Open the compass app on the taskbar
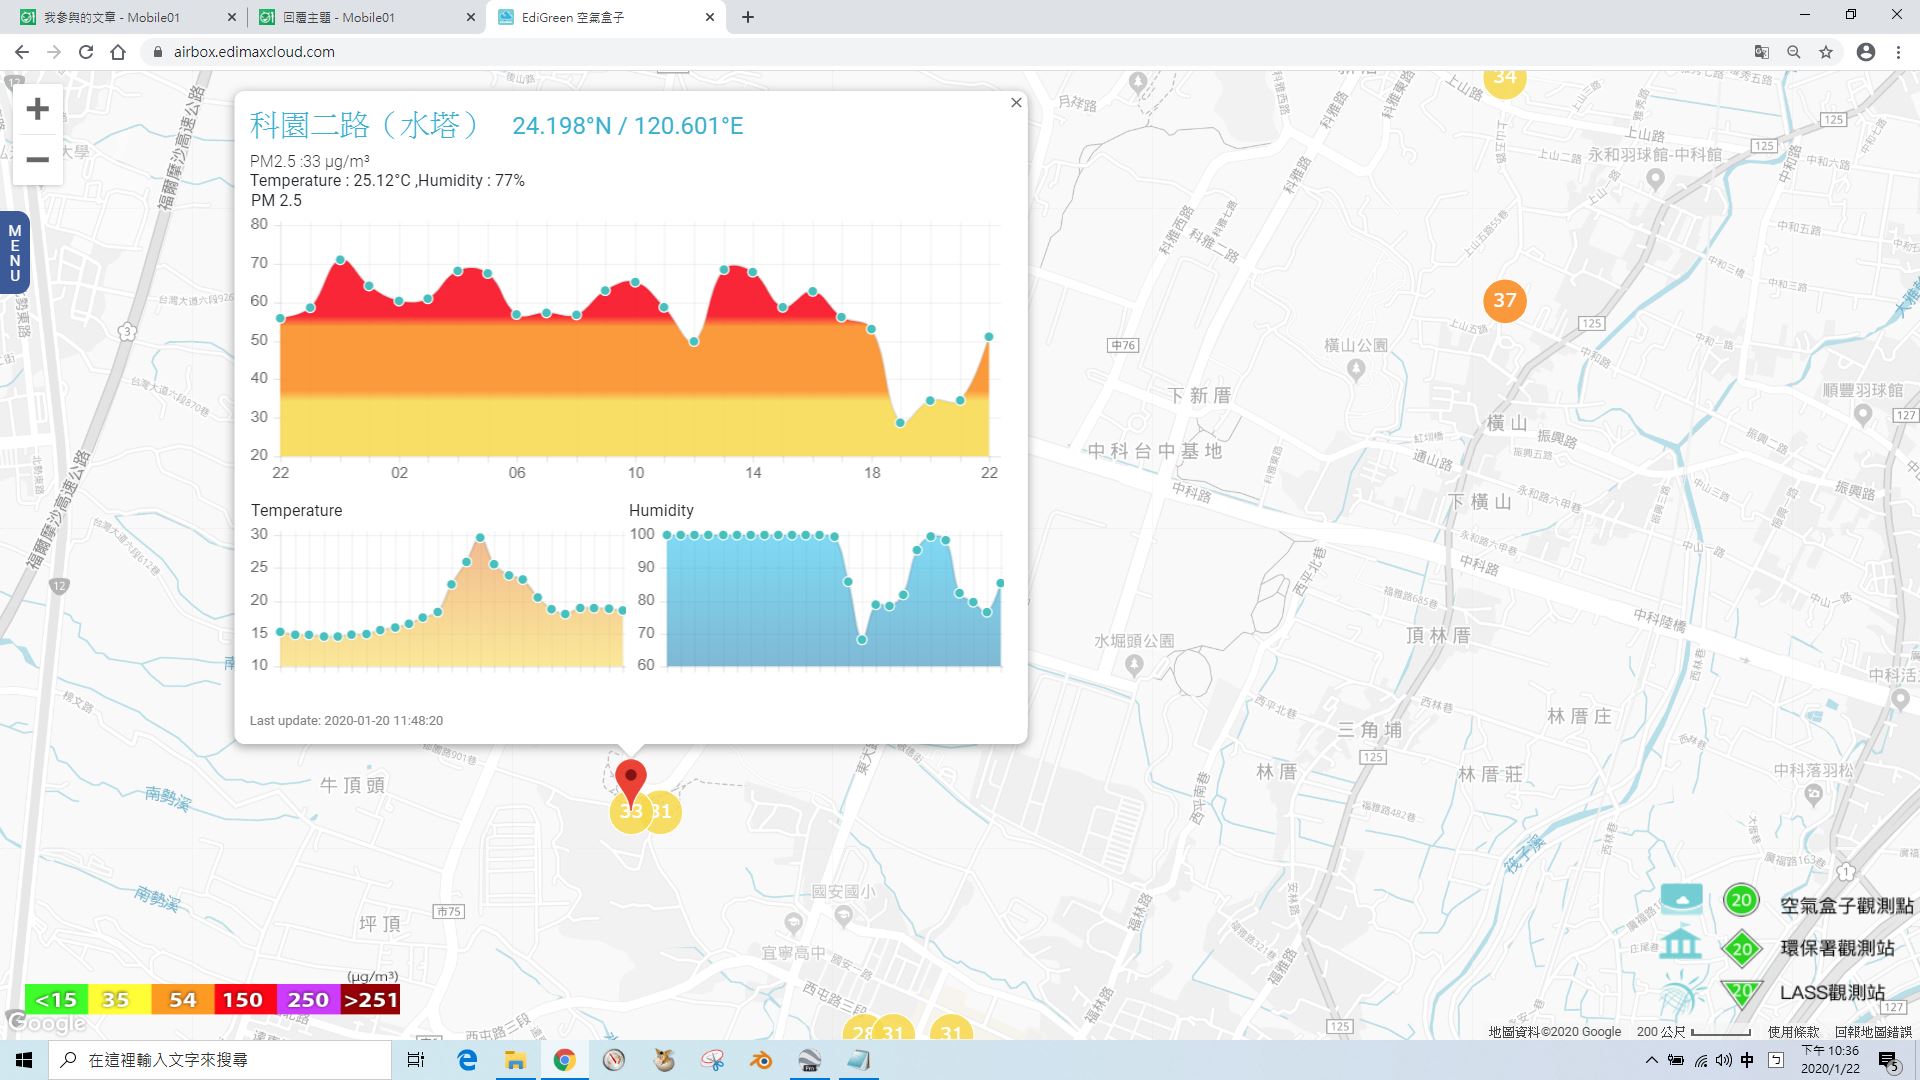 tap(614, 1060)
